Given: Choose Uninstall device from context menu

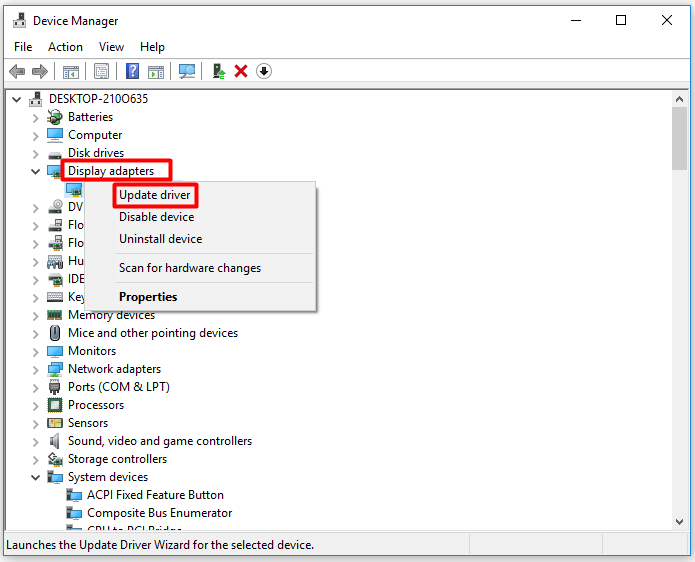Looking at the screenshot, I should pos(160,239).
